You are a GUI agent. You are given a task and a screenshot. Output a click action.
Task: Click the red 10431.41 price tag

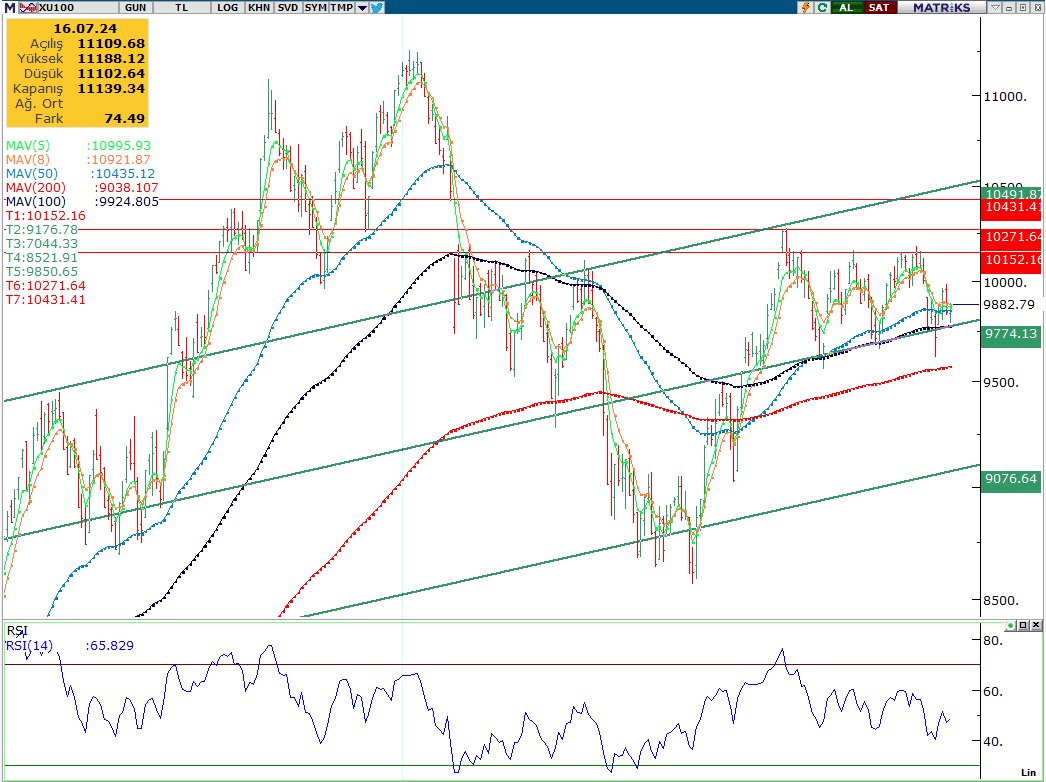pos(1011,210)
